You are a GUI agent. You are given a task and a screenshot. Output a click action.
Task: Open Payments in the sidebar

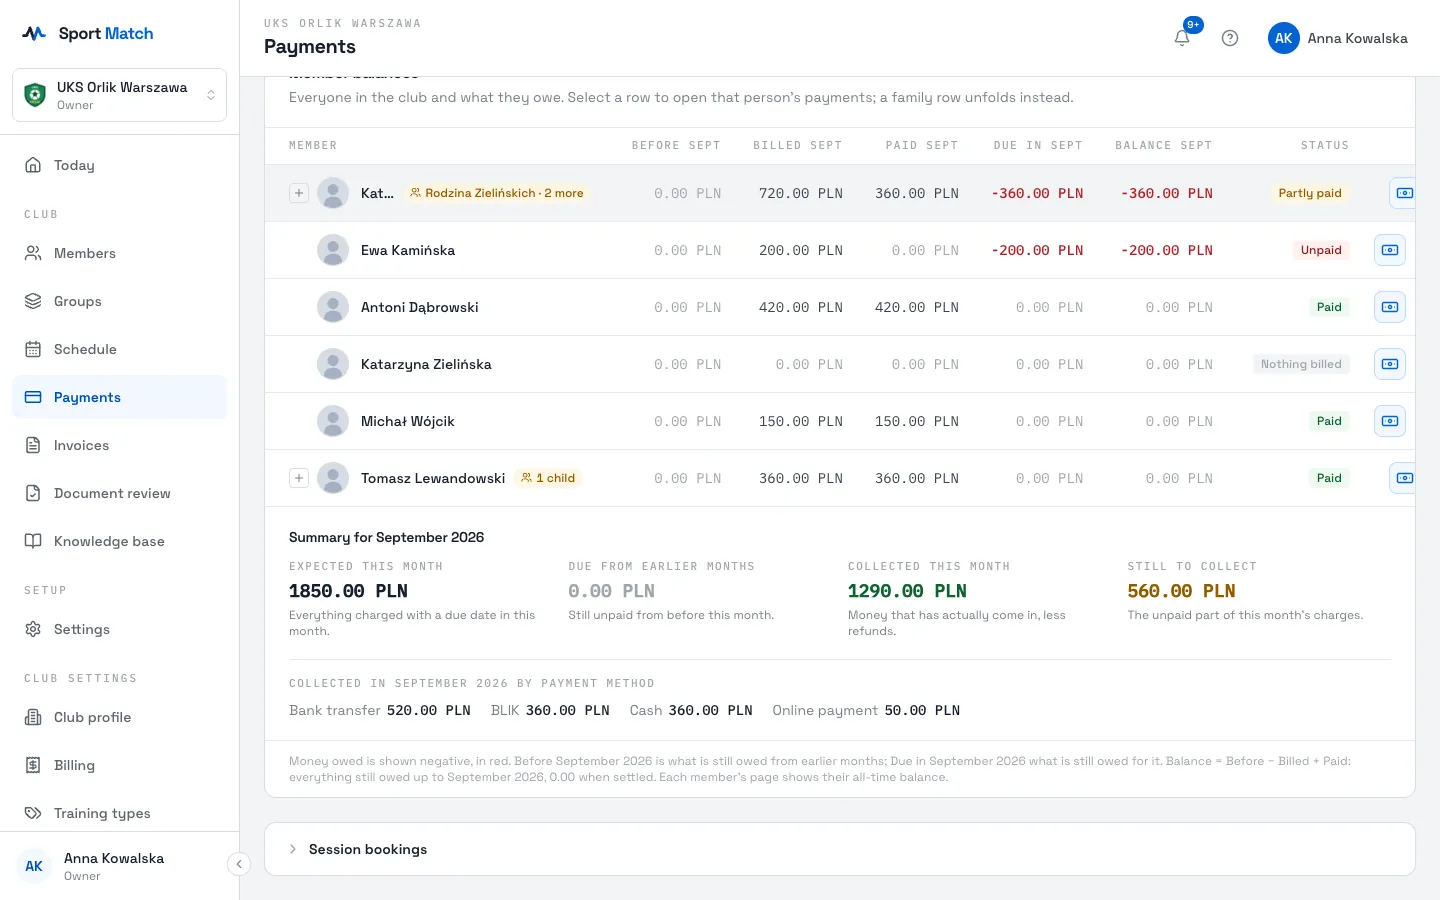click(119, 397)
